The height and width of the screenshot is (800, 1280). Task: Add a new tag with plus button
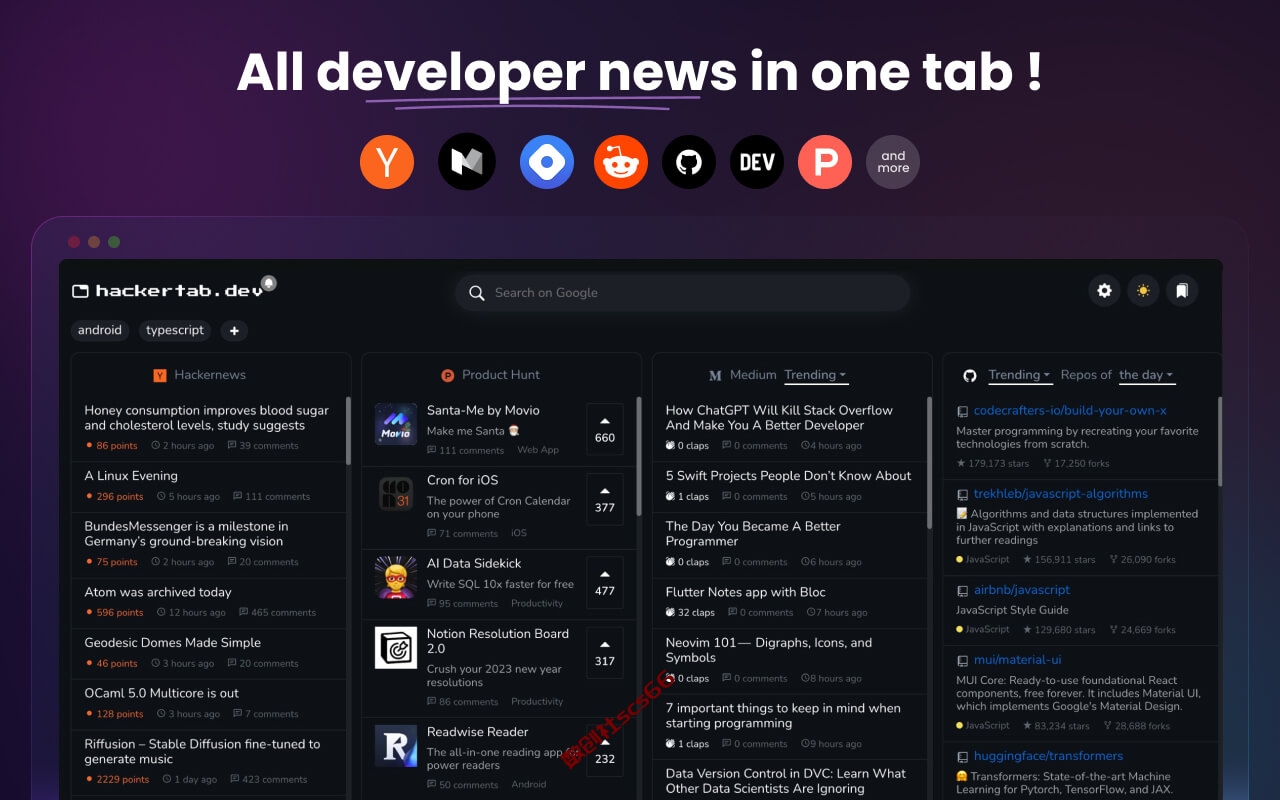tap(234, 330)
